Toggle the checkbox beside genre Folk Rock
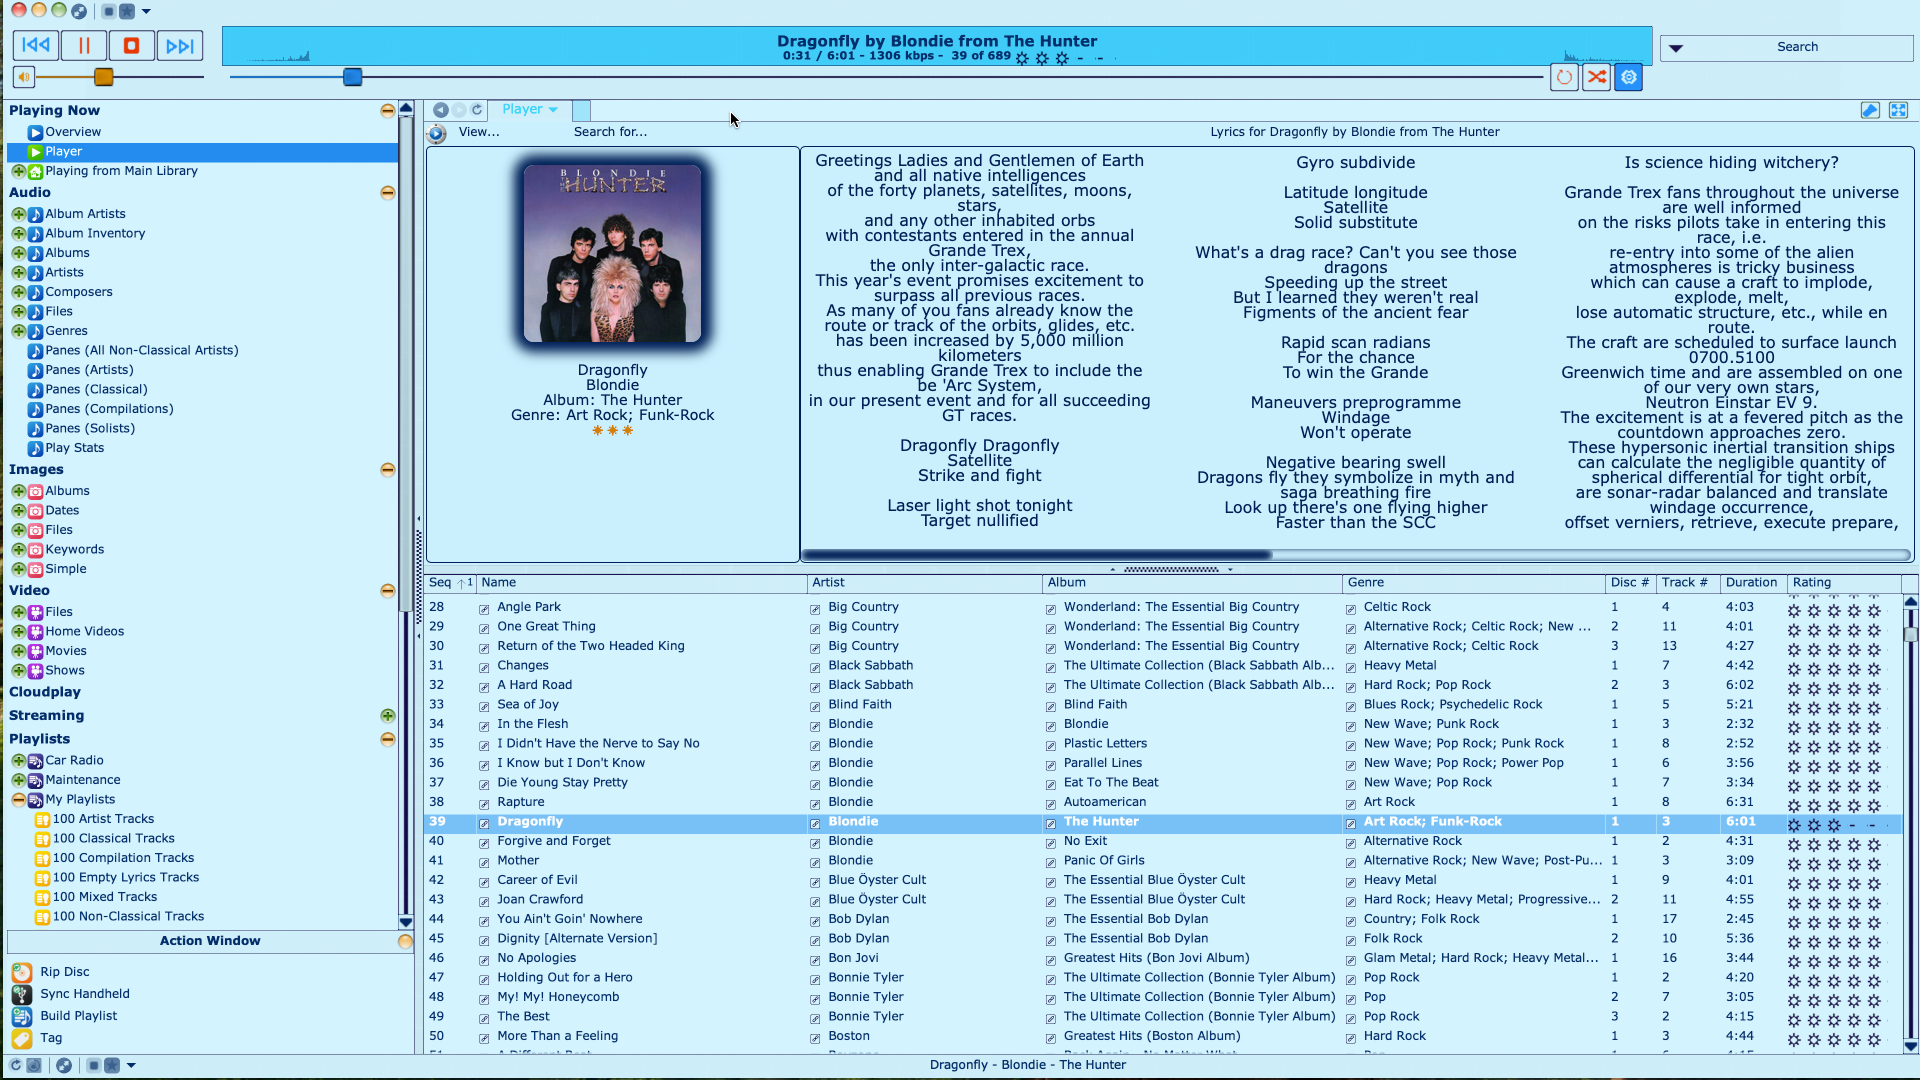 pyautogui.click(x=1351, y=940)
